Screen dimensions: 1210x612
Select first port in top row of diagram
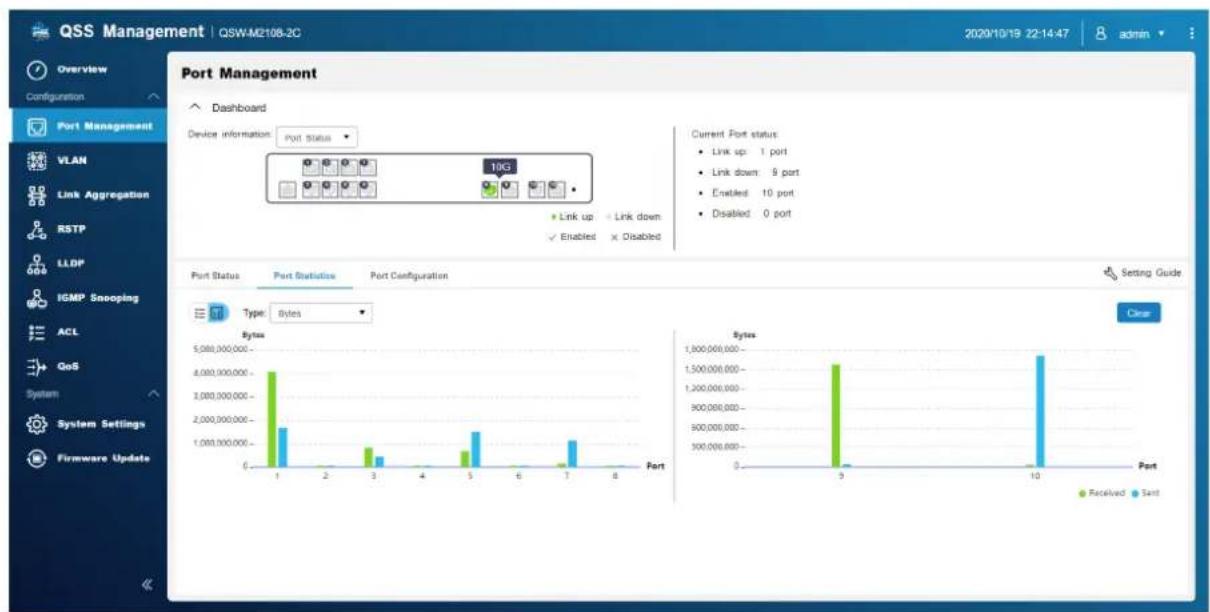click(x=312, y=166)
